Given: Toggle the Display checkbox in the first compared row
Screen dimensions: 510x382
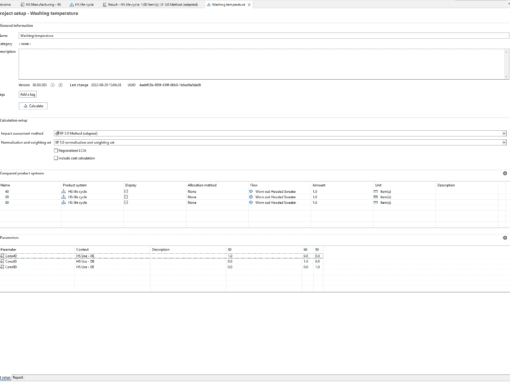Looking at the screenshot, I should point(126,191).
